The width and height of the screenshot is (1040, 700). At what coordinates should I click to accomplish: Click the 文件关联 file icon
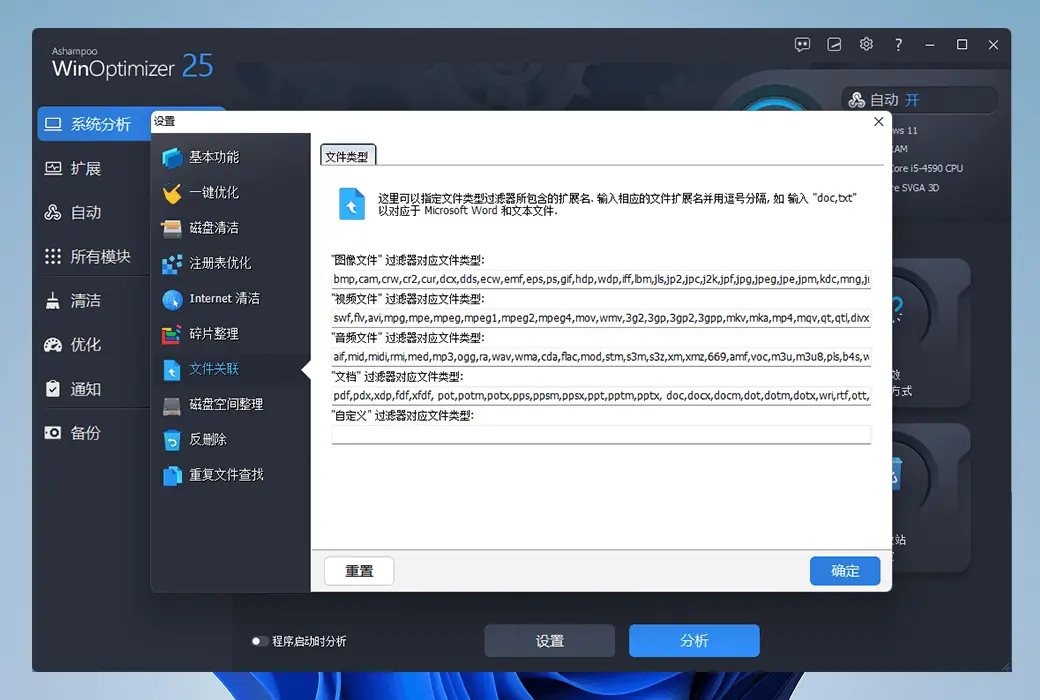[172, 370]
